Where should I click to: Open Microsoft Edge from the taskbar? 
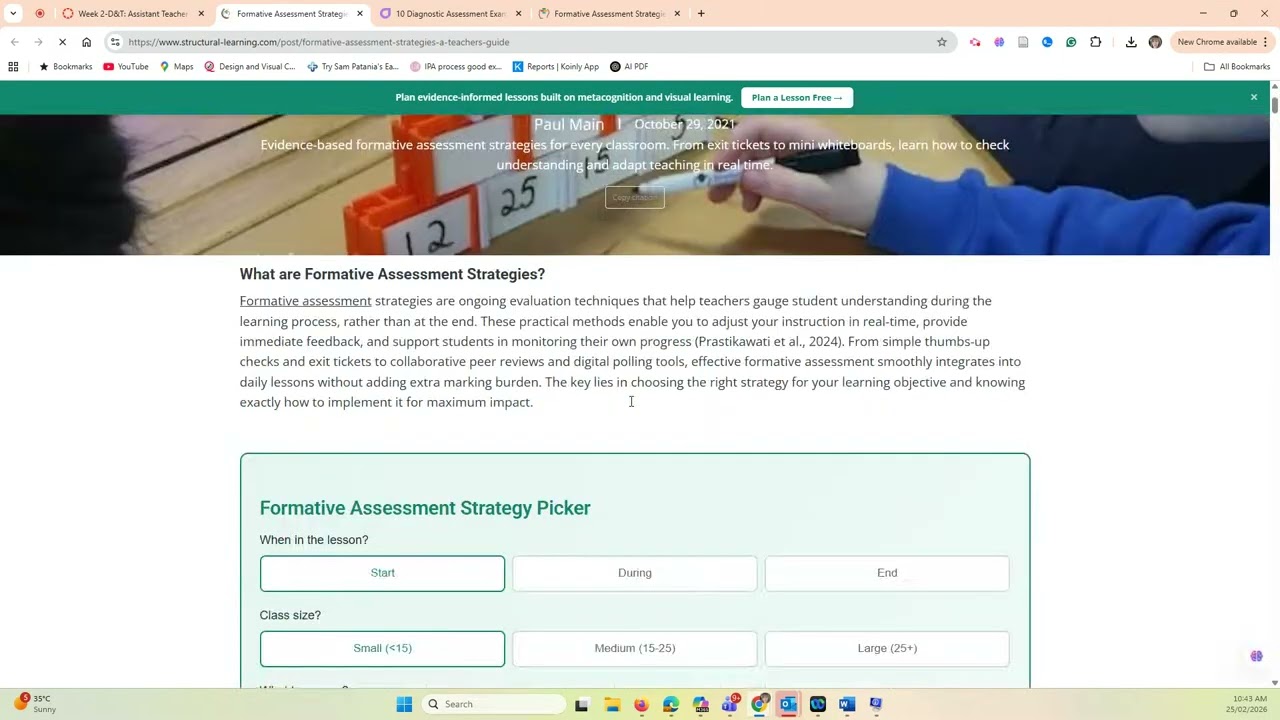click(671, 704)
